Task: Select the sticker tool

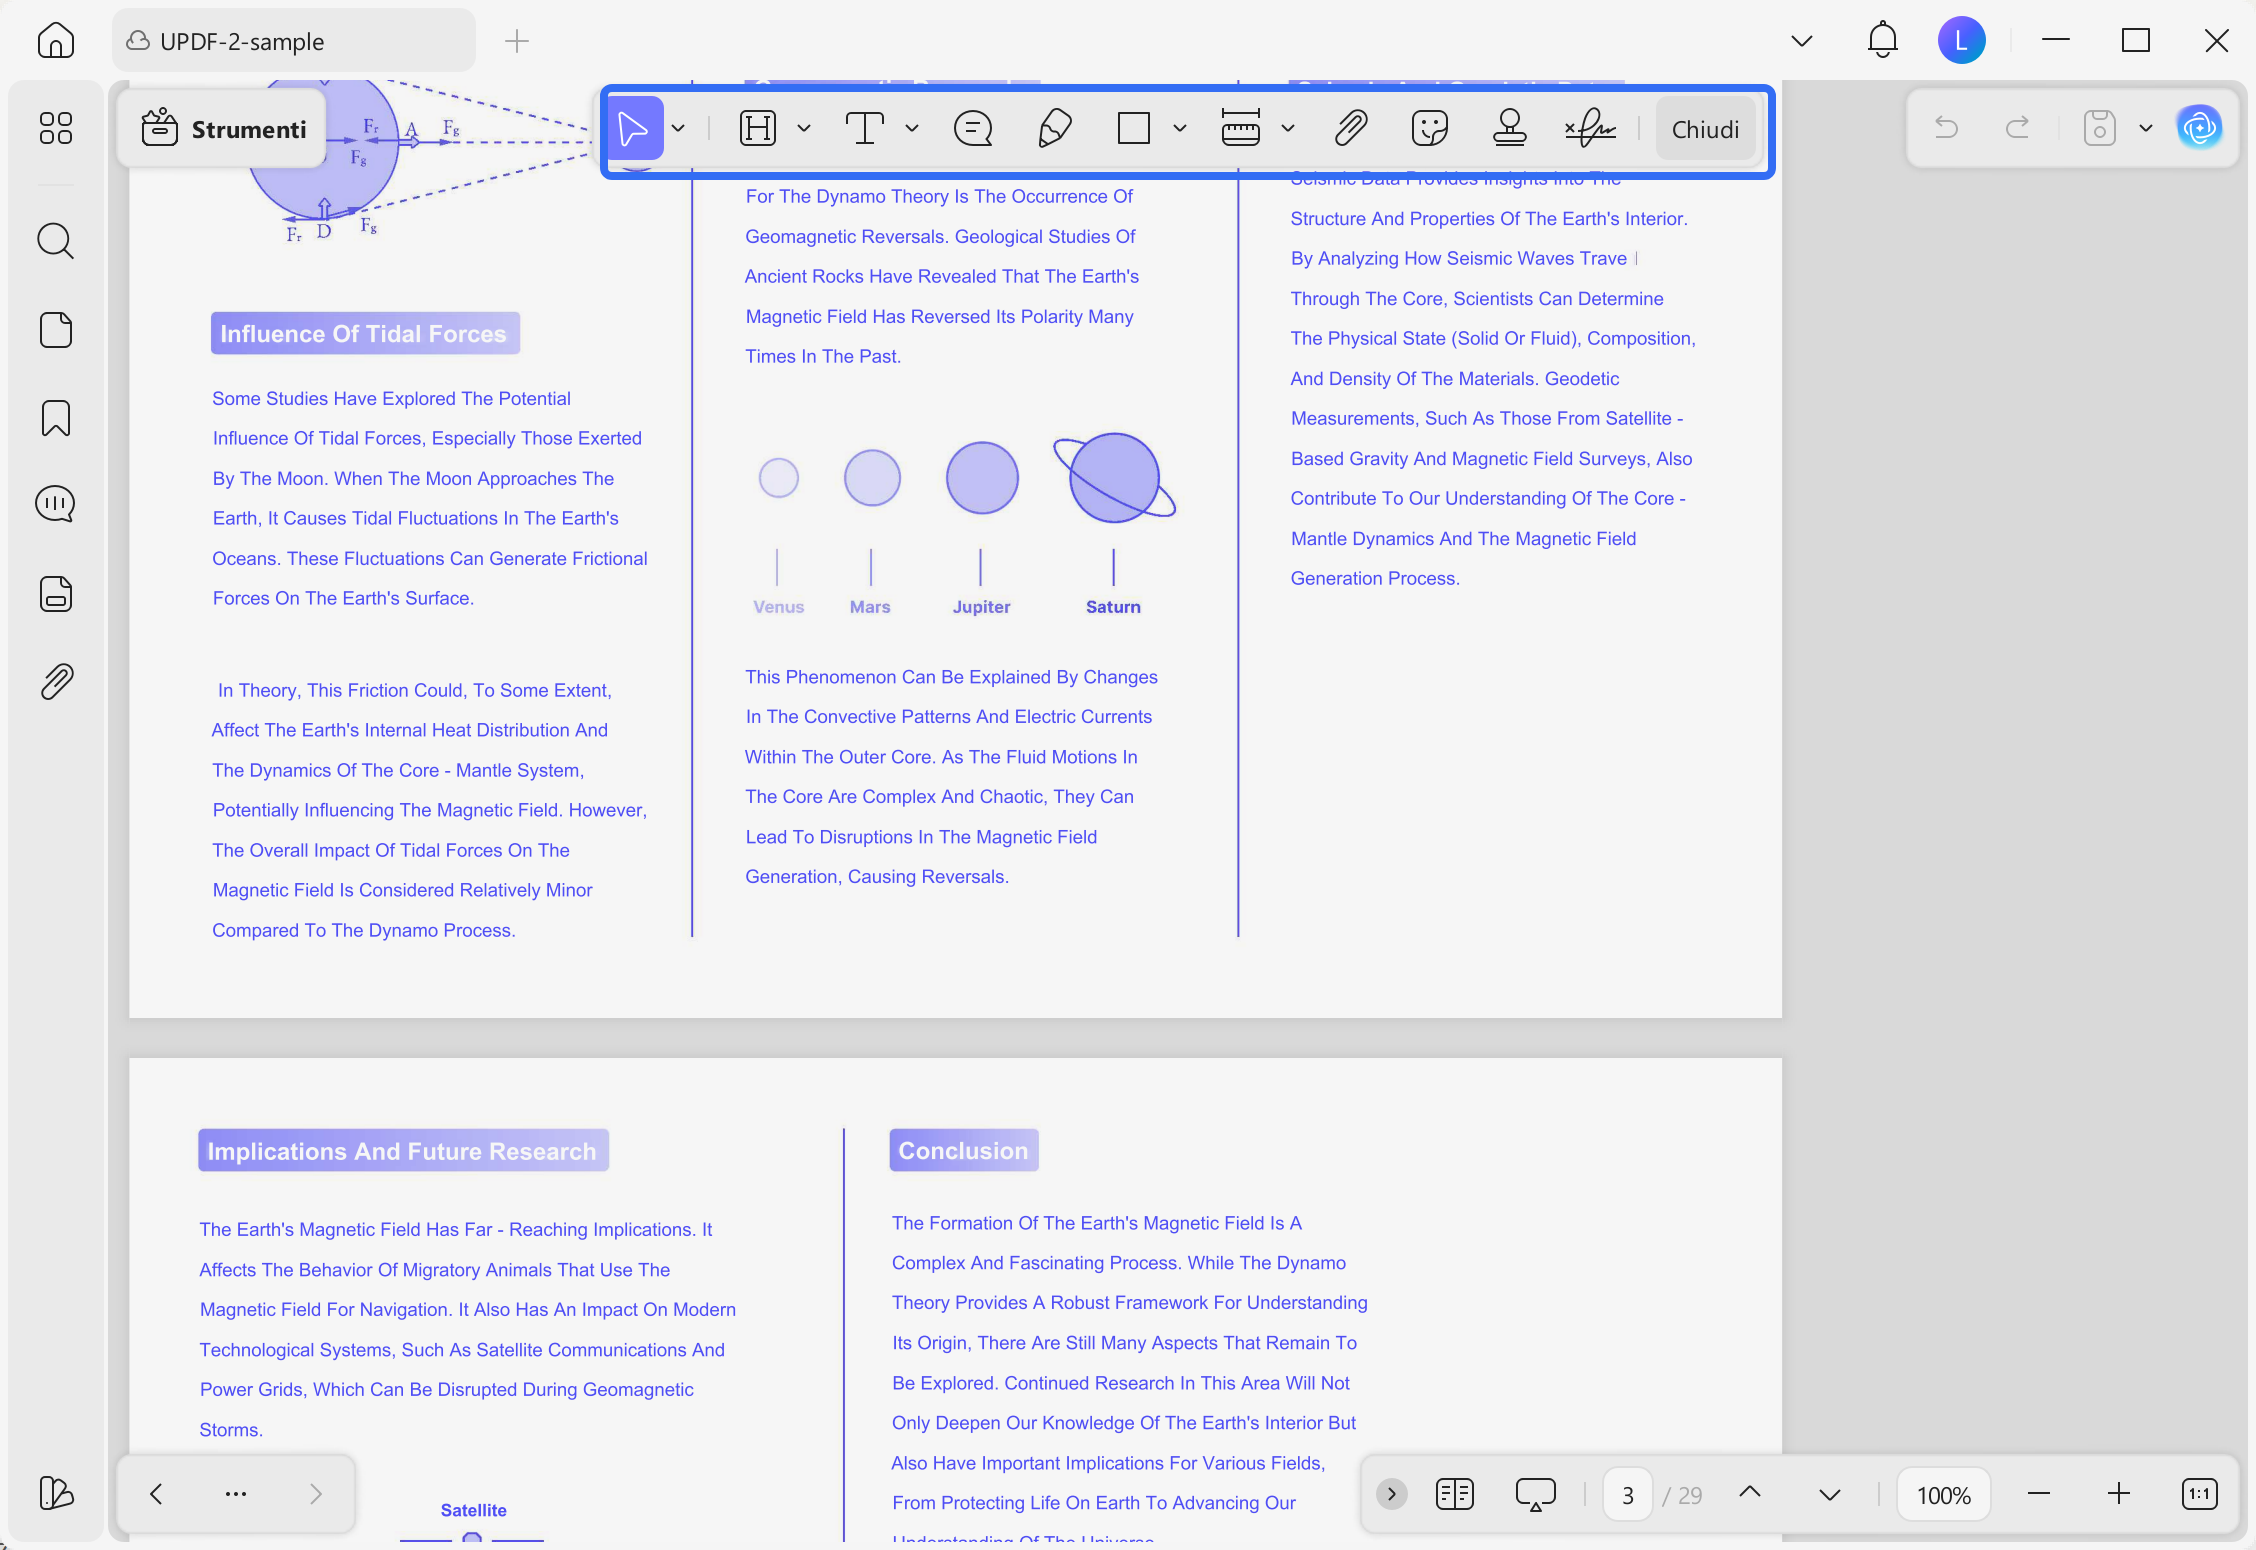Action: coord(1430,129)
